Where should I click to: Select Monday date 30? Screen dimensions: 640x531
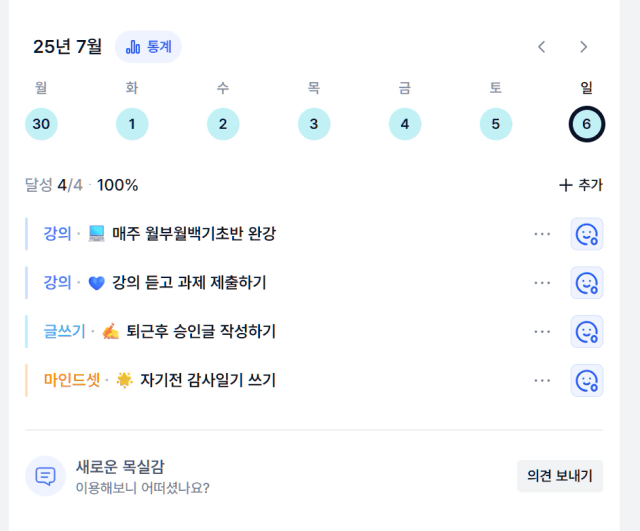coord(41,124)
